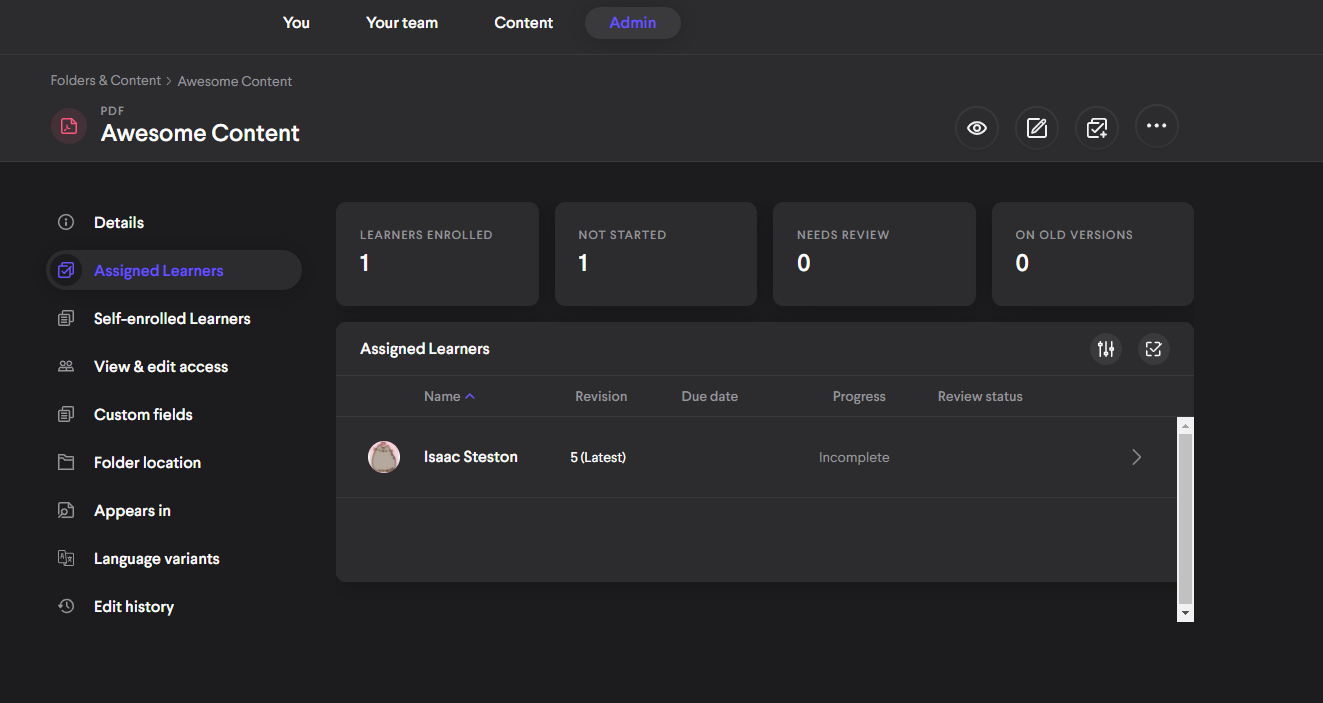Go to Edit history section

[x=134, y=607]
